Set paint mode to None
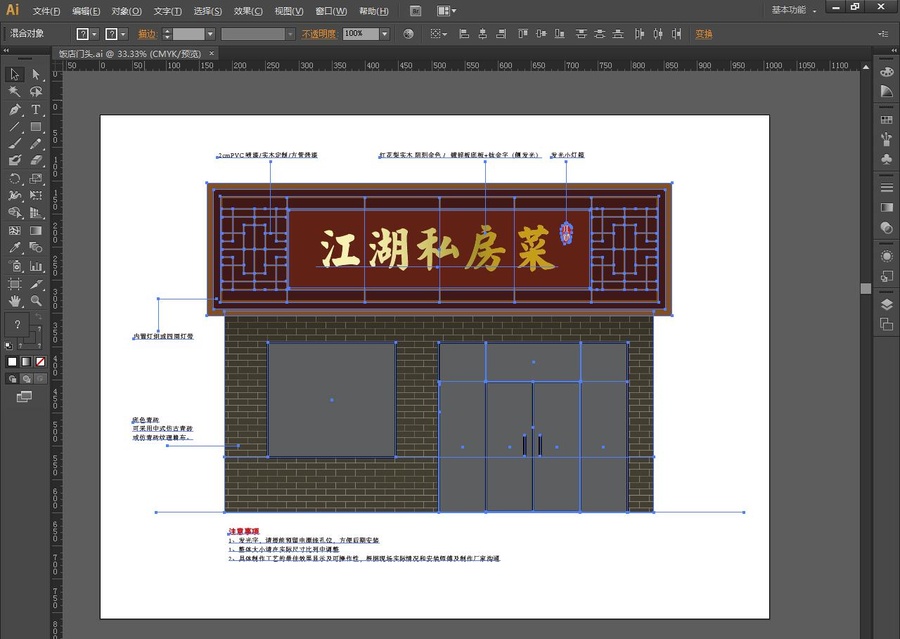900x639 pixels. point(40,362)
